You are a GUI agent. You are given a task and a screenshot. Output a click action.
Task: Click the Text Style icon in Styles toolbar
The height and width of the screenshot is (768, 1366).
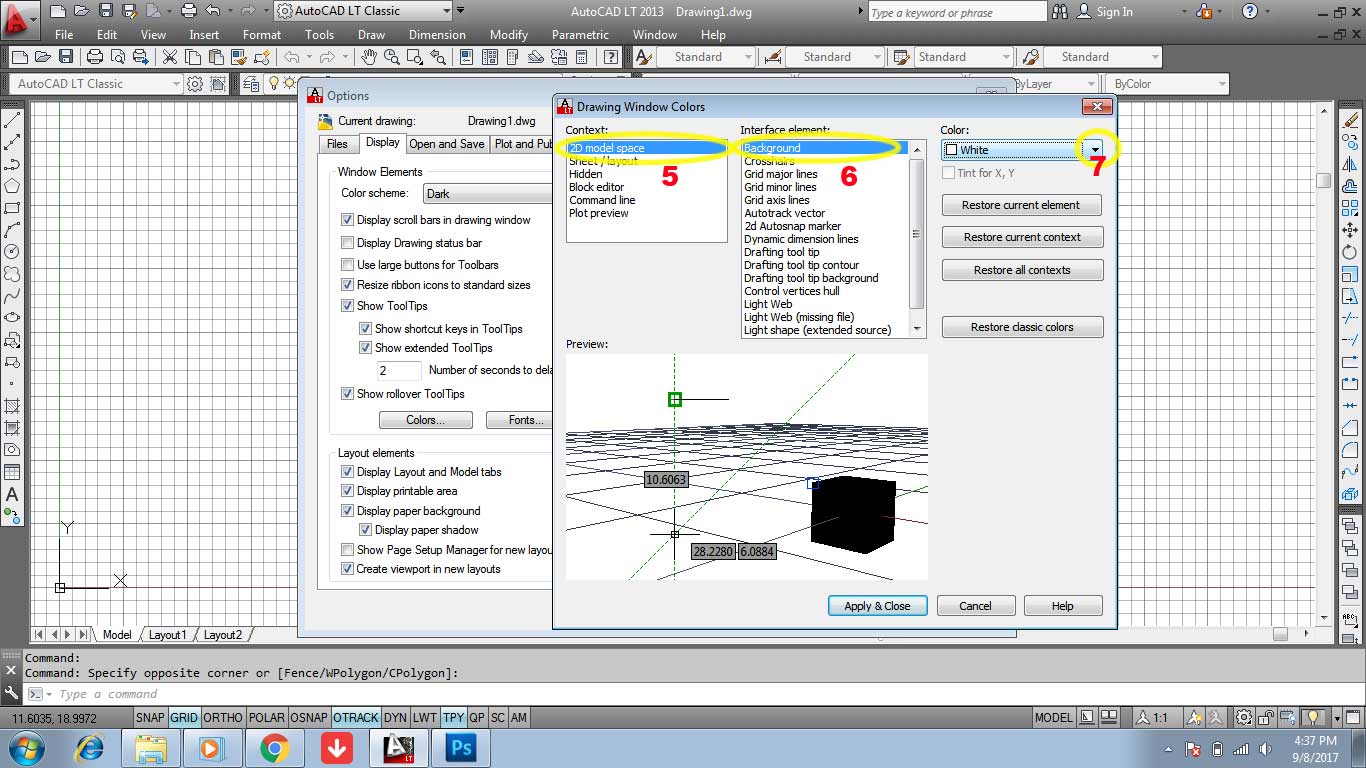click(x=643, y=57)
